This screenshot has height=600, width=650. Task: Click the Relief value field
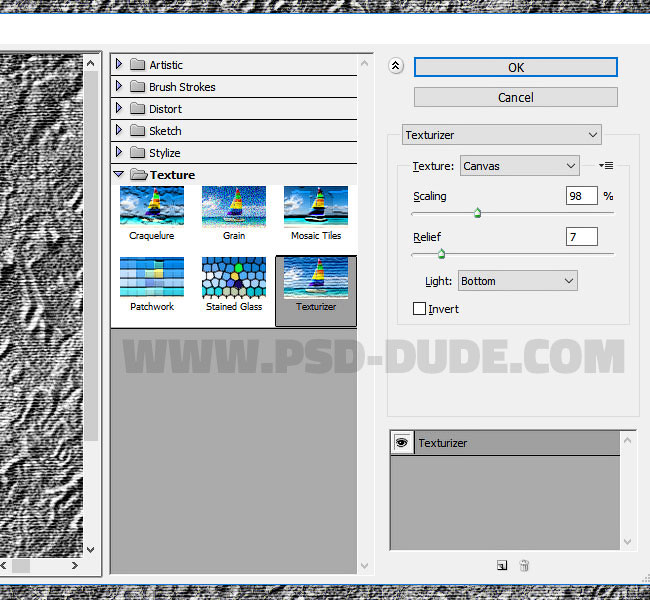[x=582, y=237]
